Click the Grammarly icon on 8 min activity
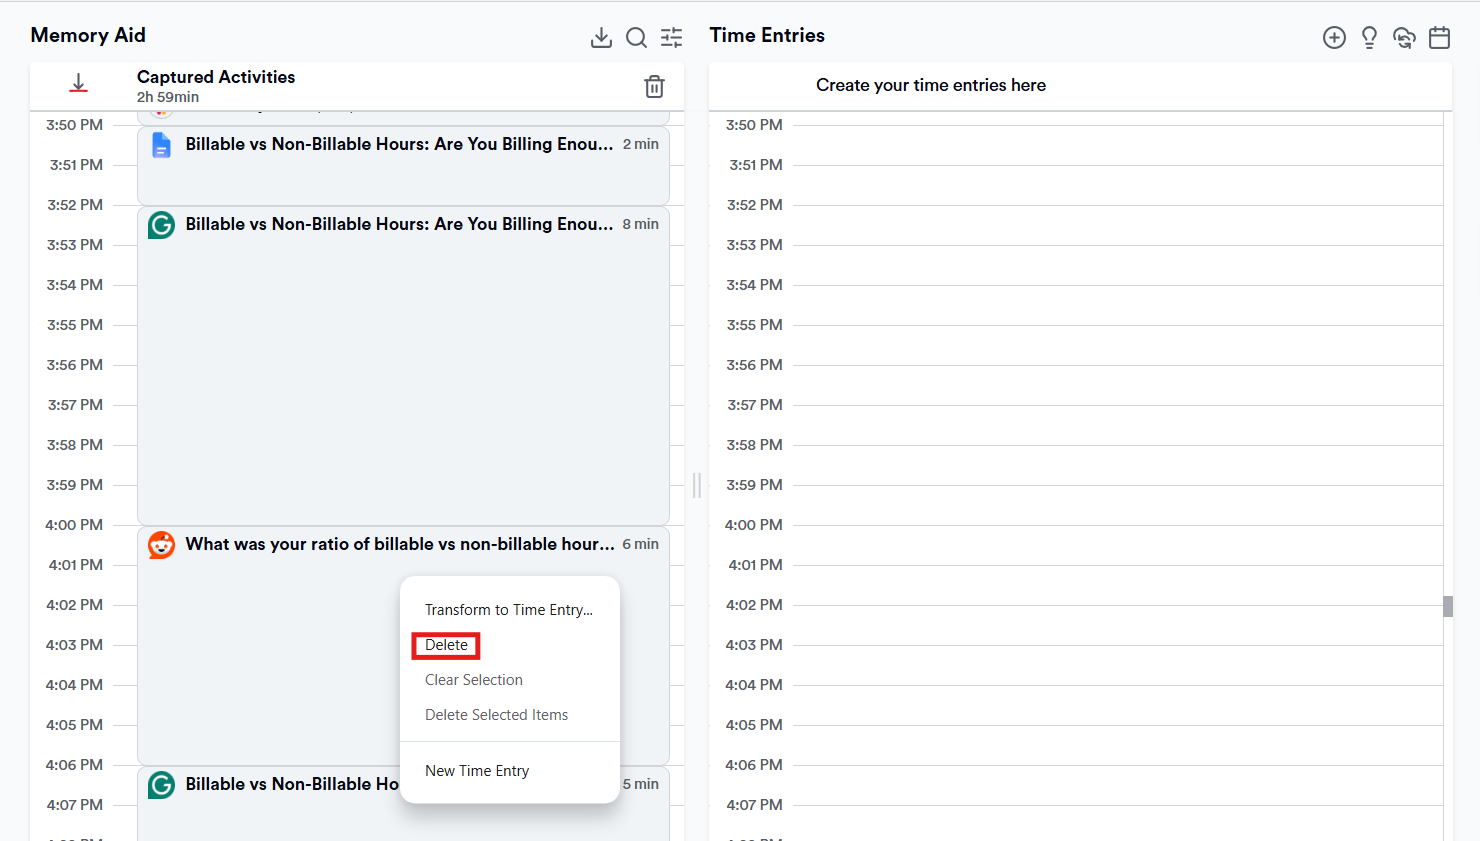The height and width of the screenshot is (841, 1480). (x=161, y=225)
